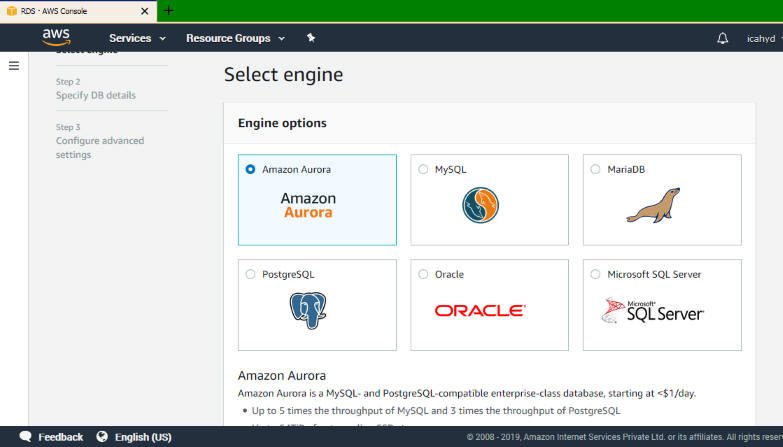Click the red ORACLE logo
Viewport: 783px width, 447px height.
(x=480, y=311)
